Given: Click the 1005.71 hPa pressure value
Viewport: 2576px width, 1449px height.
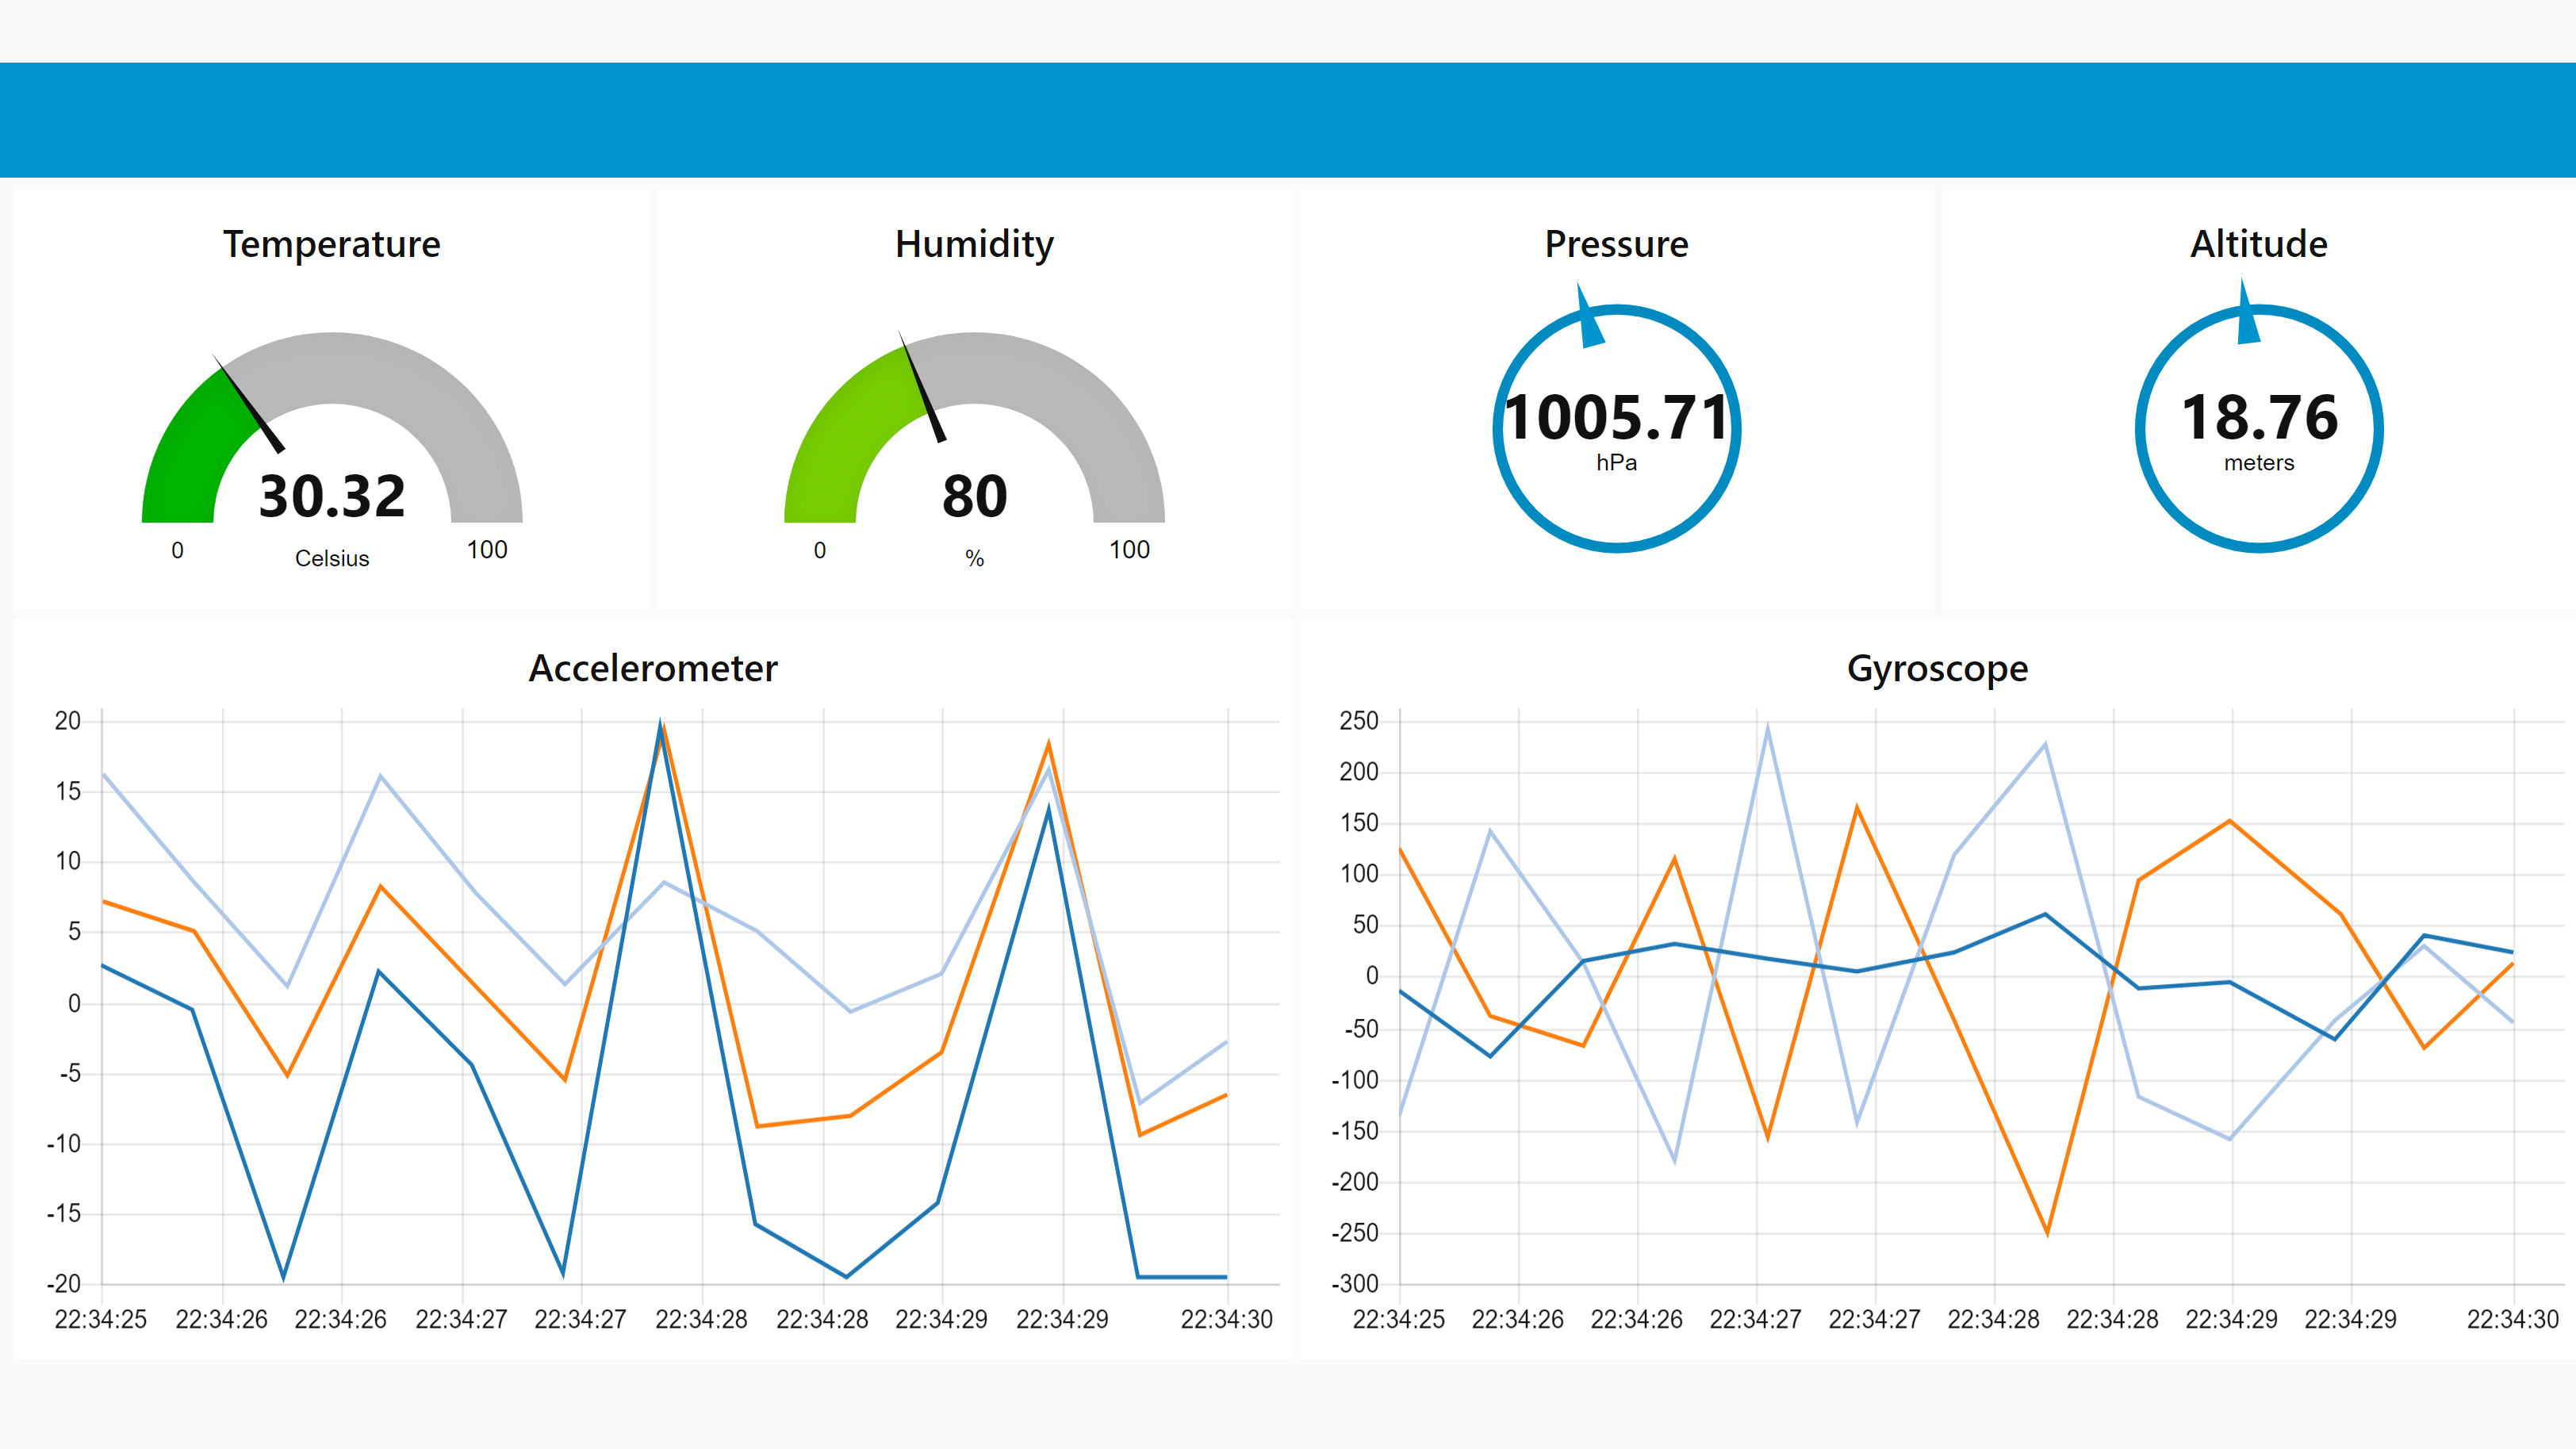Looking at the screenshot, I should pos(1616,418).
